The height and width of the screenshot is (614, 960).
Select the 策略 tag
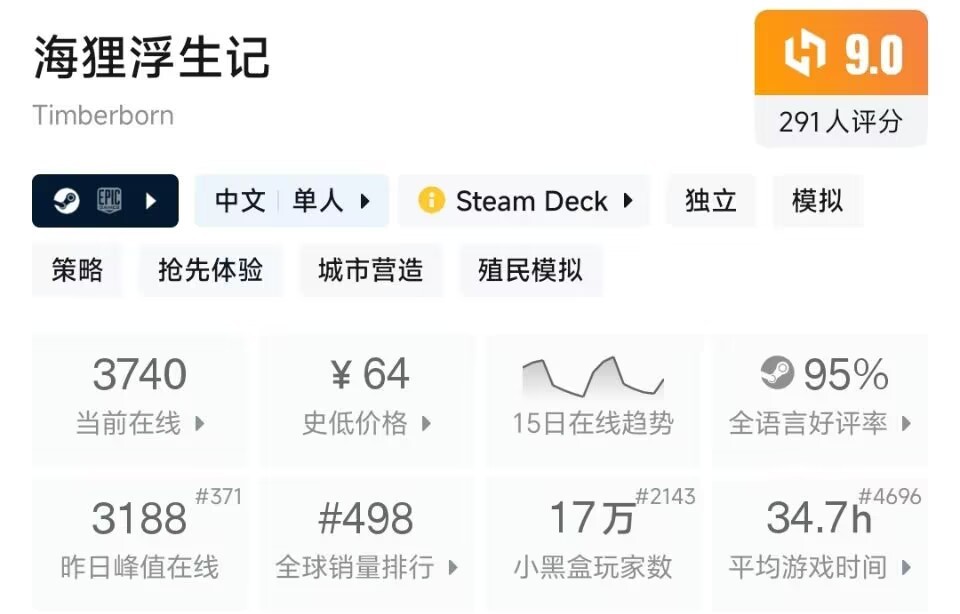[x=77, y=270]
